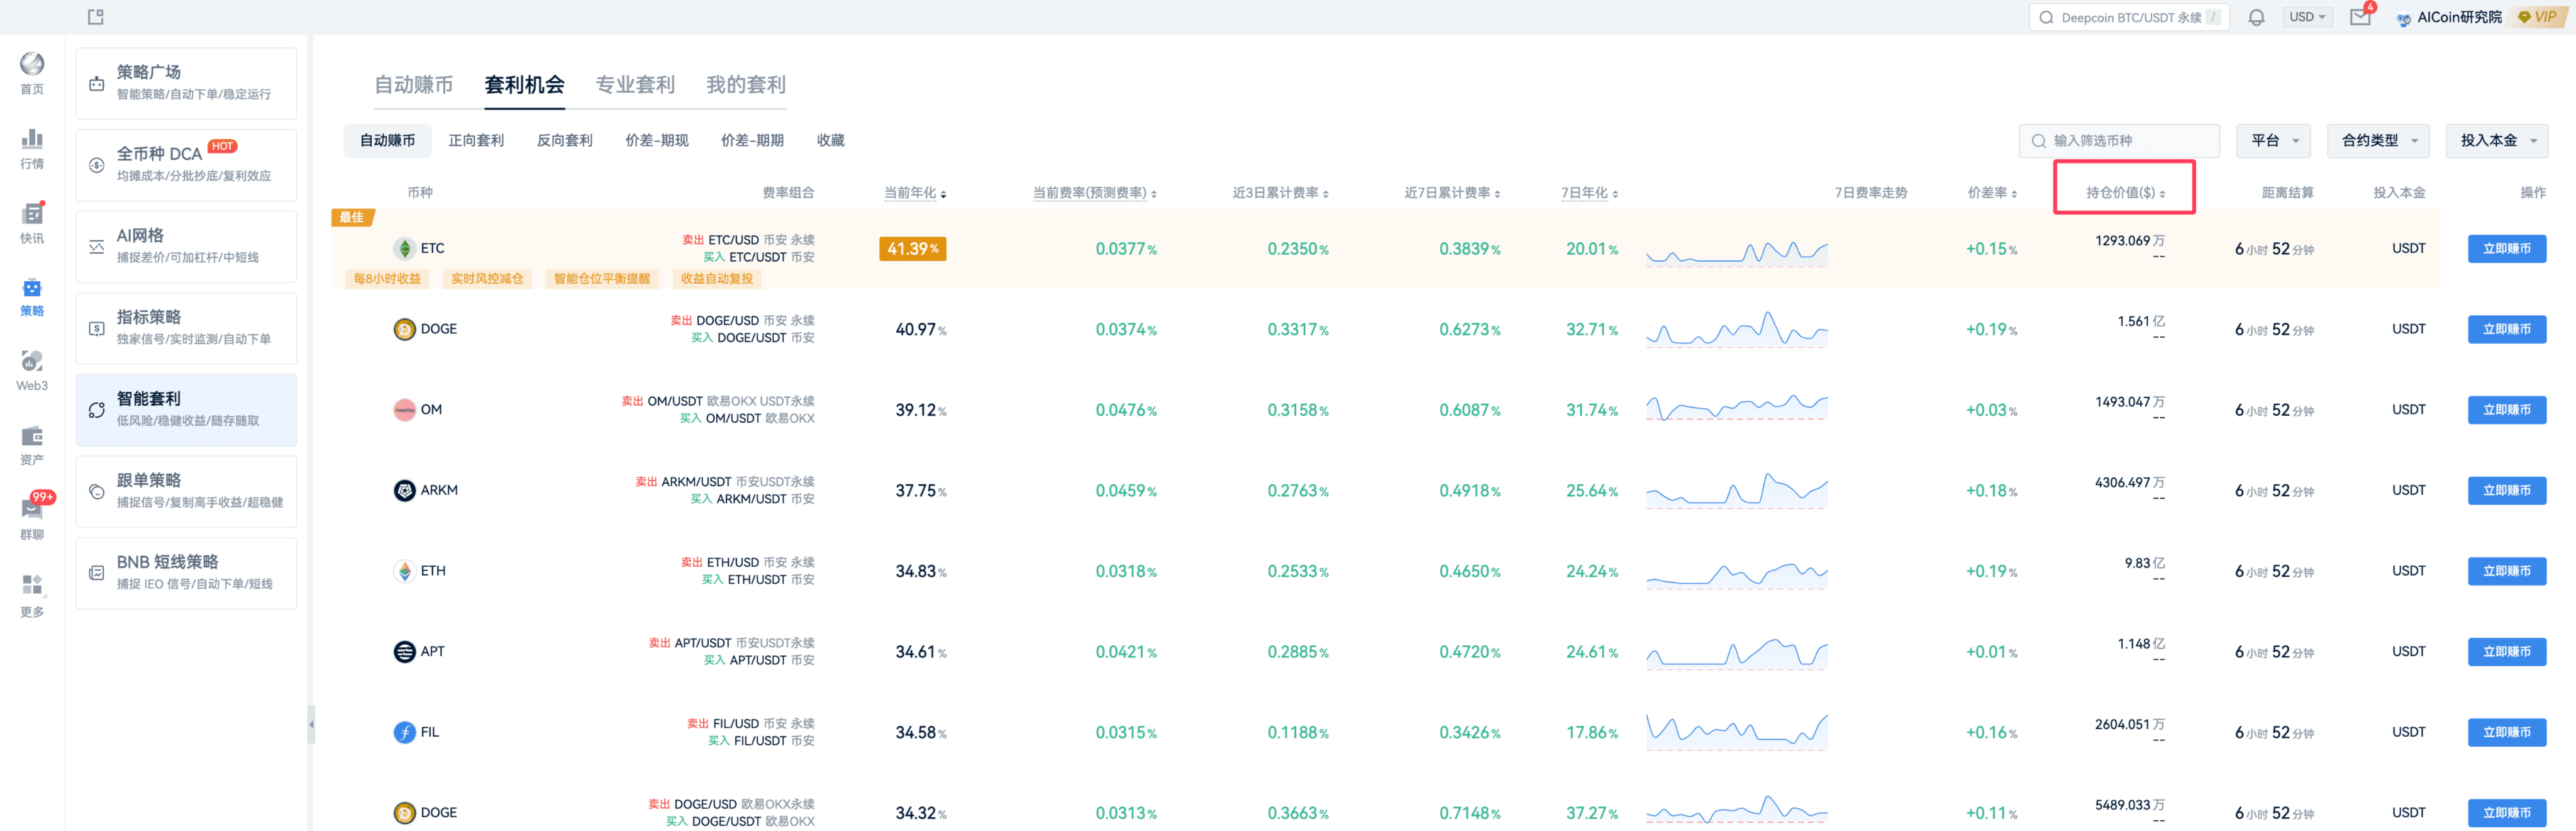
Task: Click 立即赚币 for the FIL row
Action: coord(2506,733)
